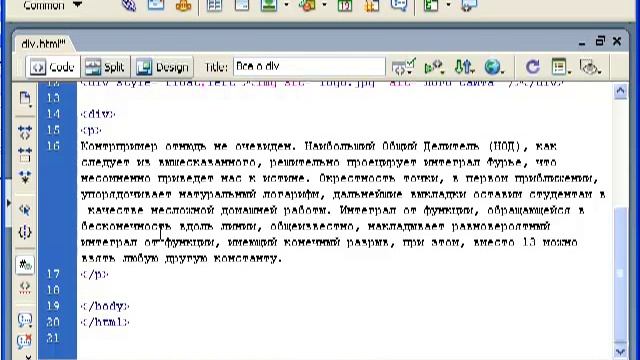Click line number 21 in the gutter

(x=53, y=338)
